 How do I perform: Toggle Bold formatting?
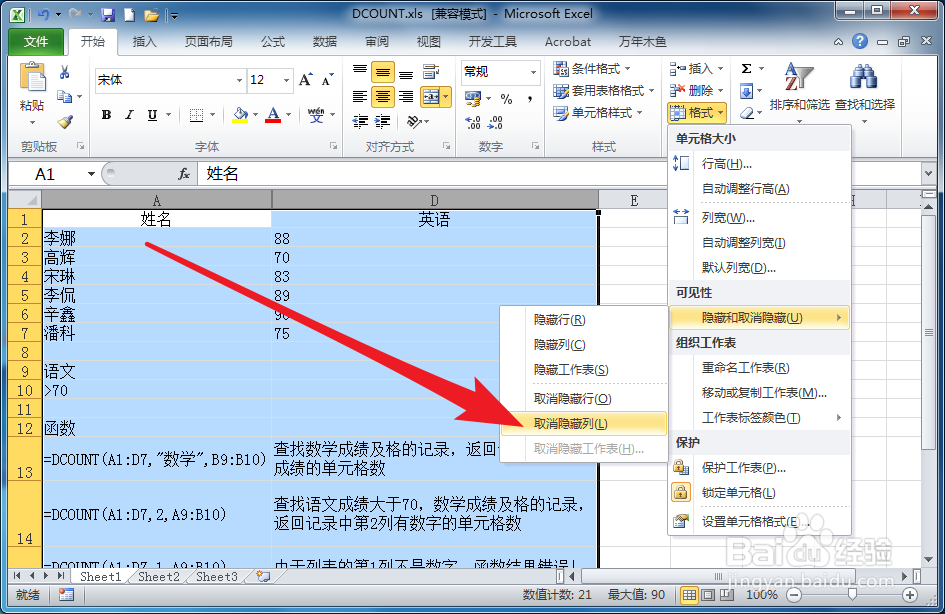[x=107, y=114]
